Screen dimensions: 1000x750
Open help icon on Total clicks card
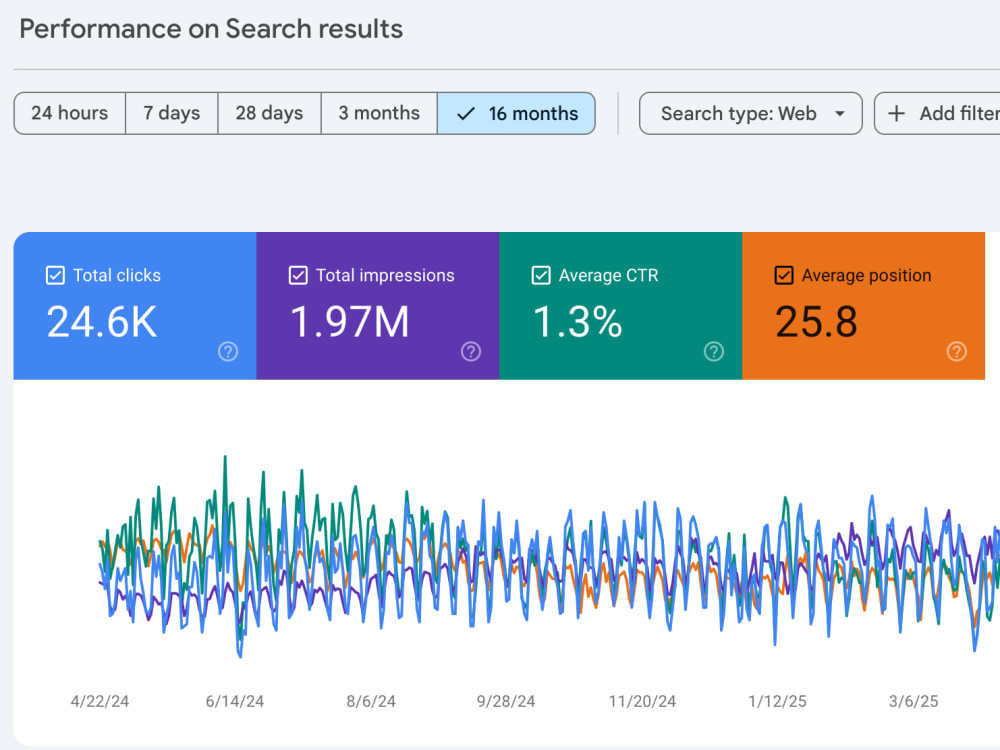[228, 351]
